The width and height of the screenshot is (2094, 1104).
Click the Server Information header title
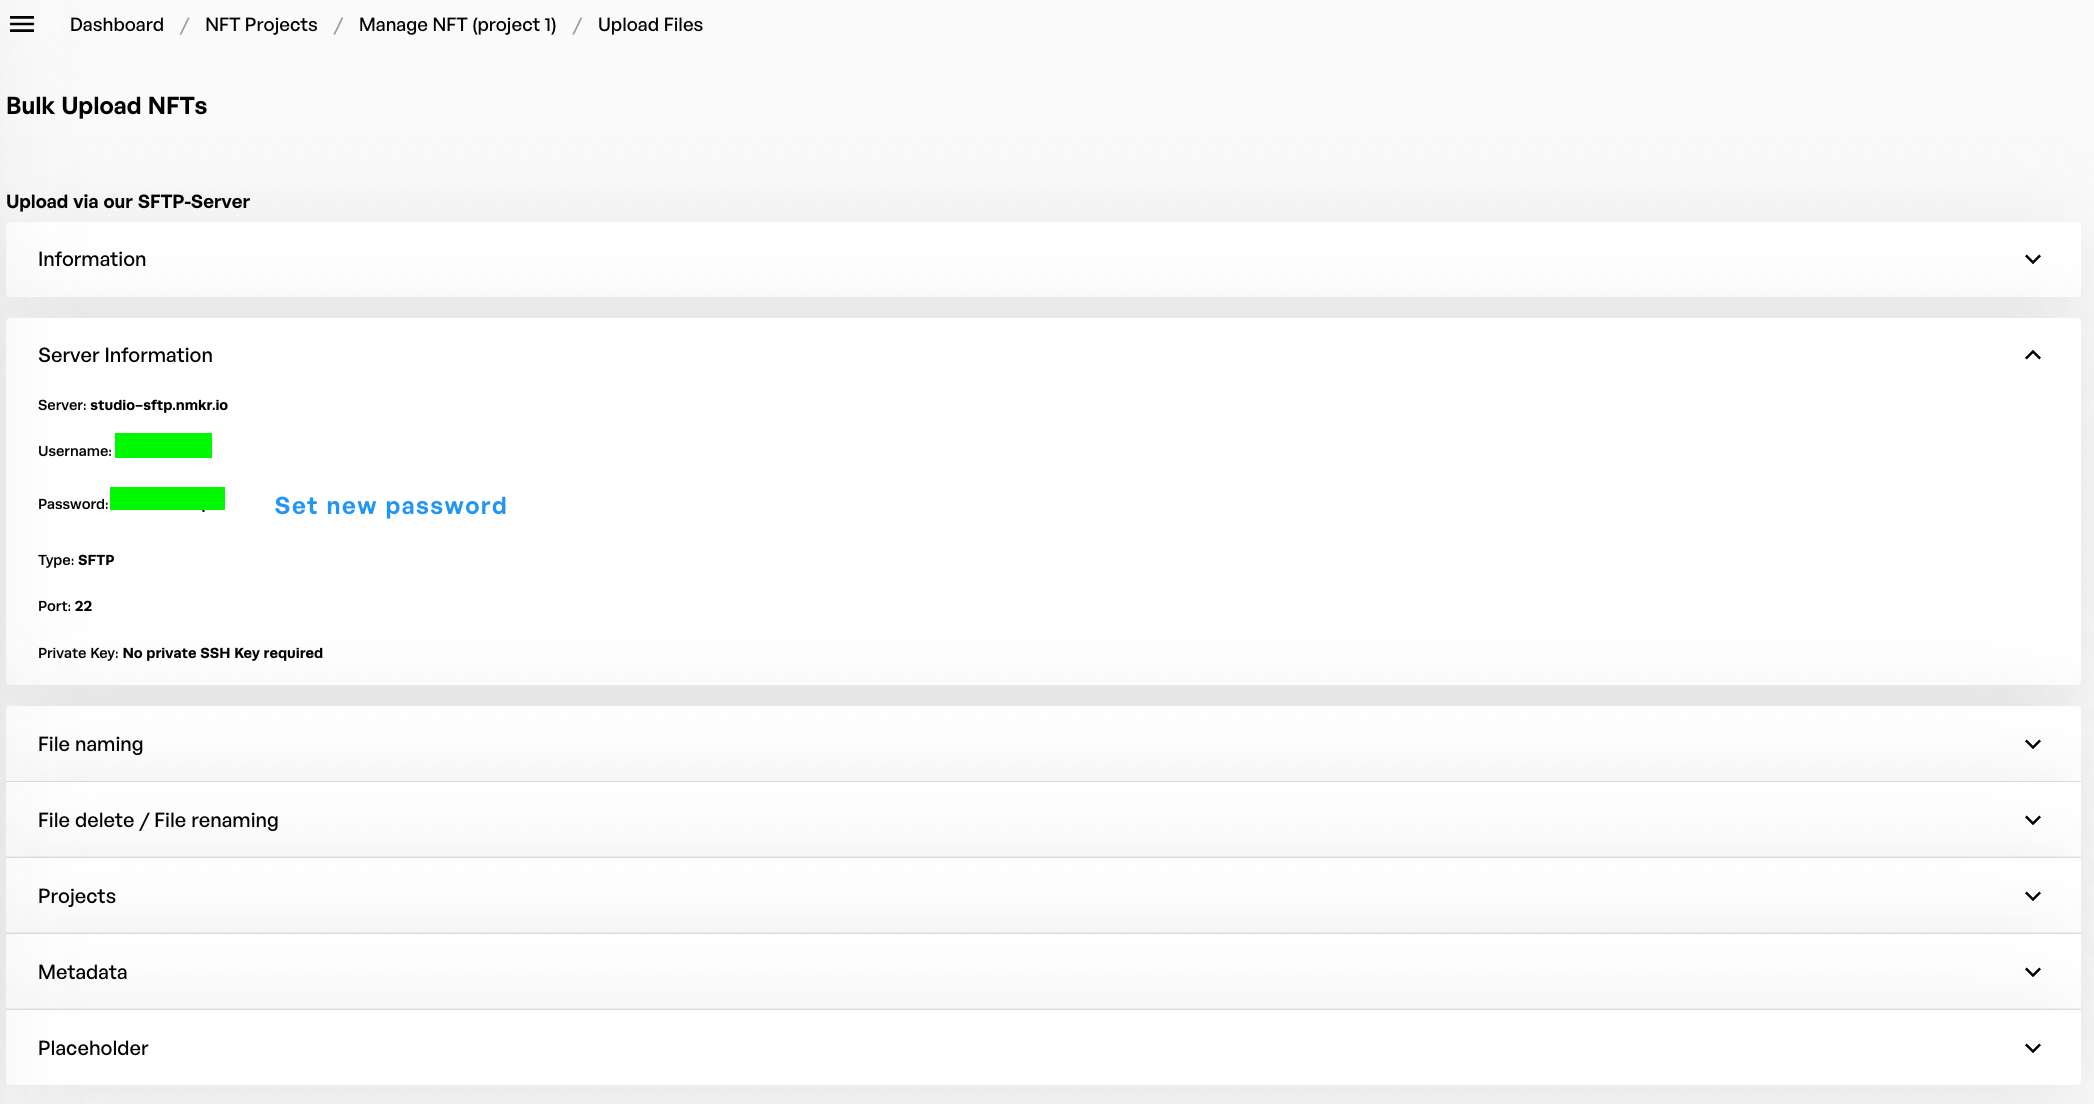[125, 355]
